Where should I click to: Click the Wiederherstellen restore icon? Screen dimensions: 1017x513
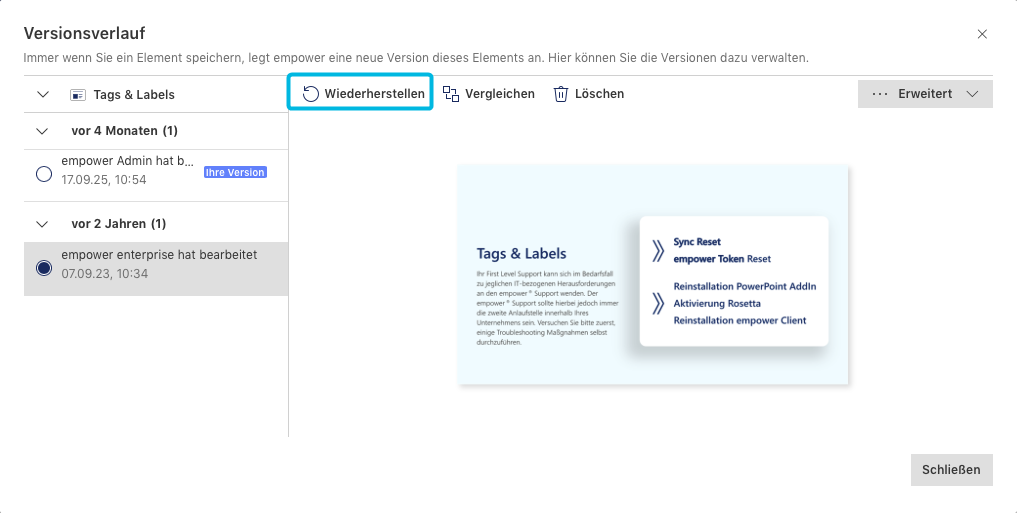(311, 94)
